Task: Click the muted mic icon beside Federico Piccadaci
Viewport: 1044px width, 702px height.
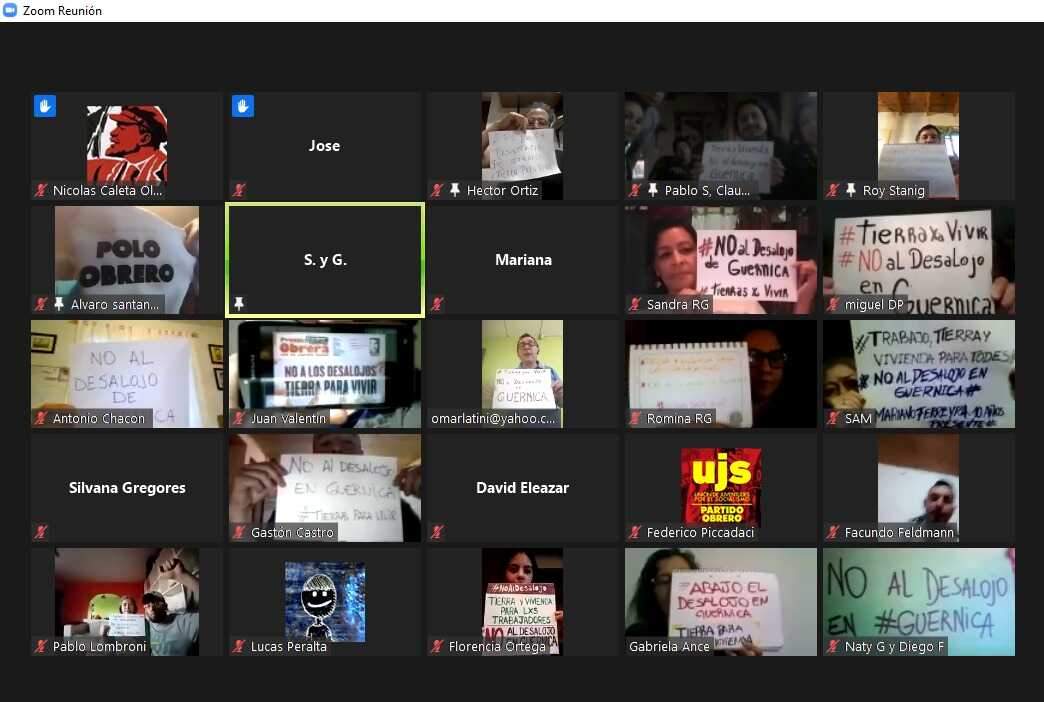Action: [636, 532]
